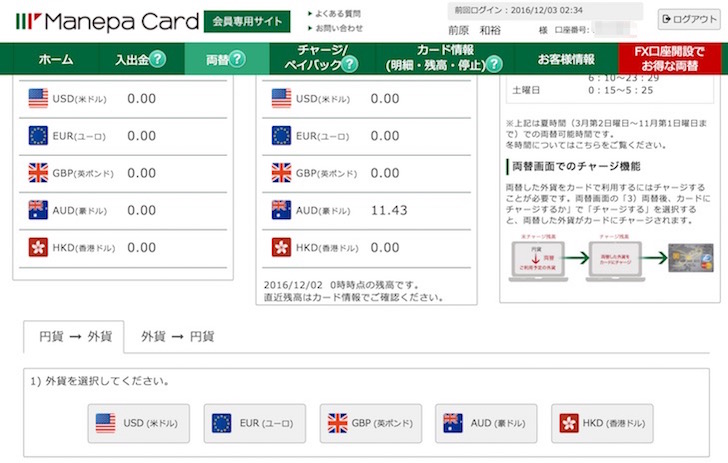
Task: Click 0:15~5:25 Saturday hours value
Action: click(620, 90)
